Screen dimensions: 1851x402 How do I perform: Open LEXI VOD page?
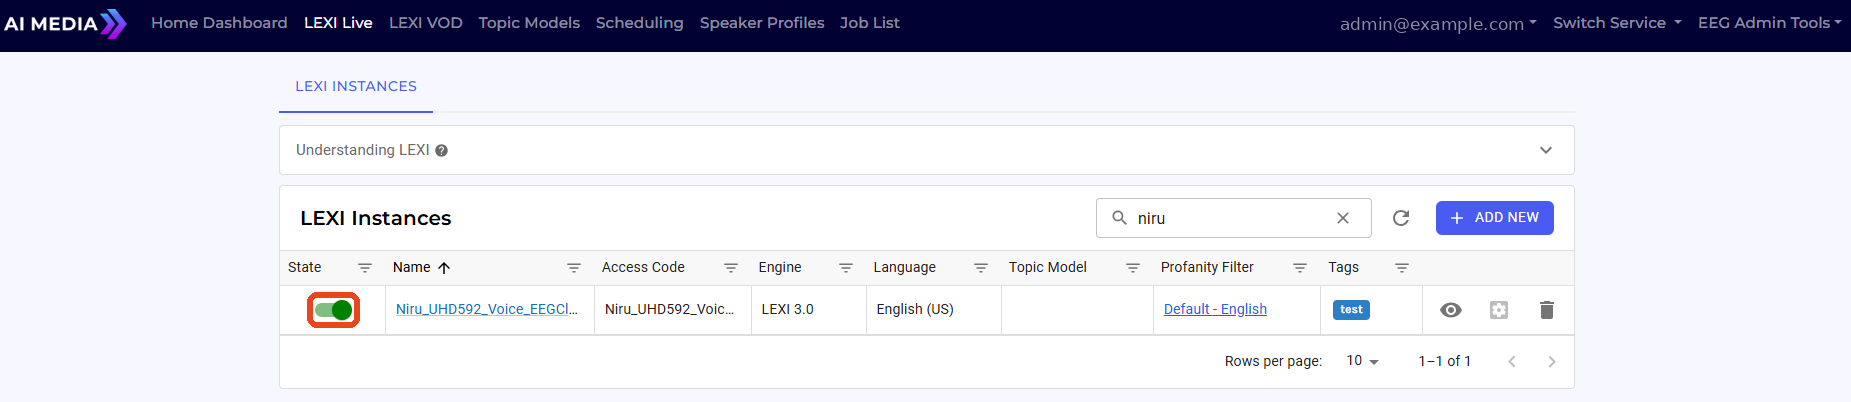point(426,23)
